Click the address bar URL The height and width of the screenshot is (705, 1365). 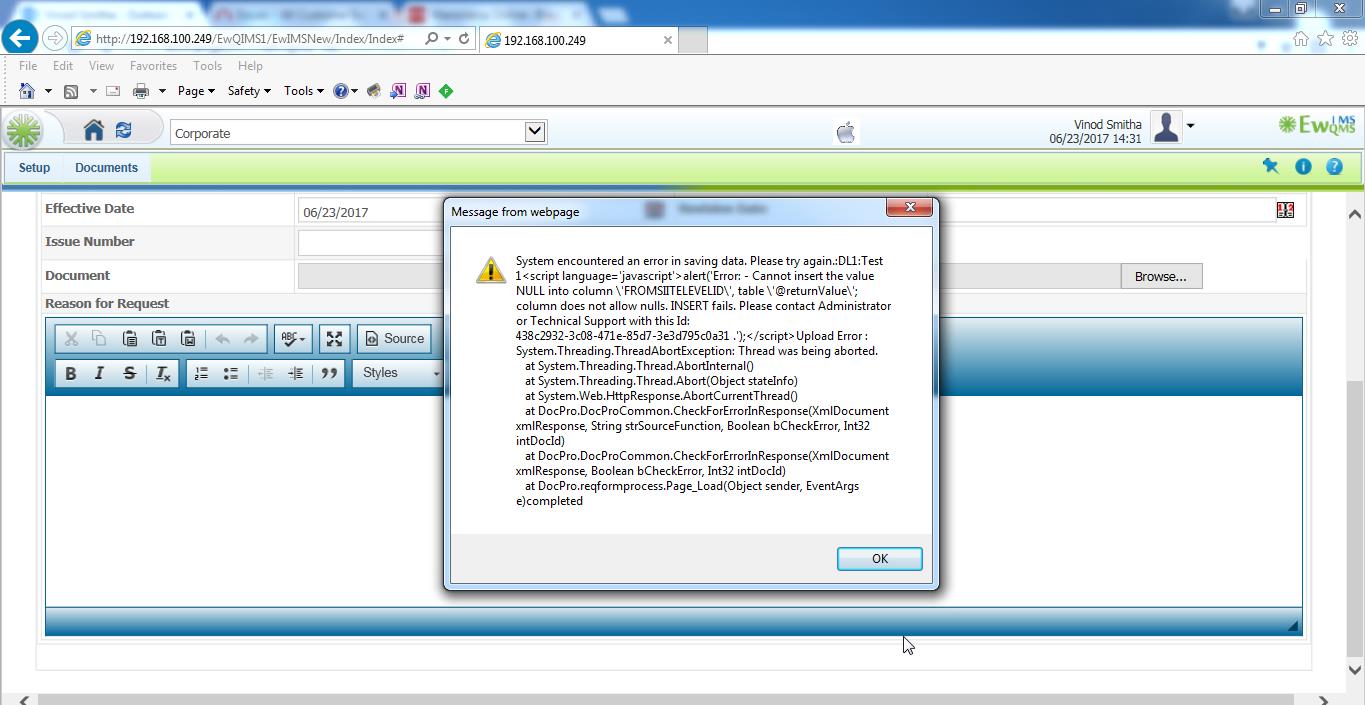(250, 39)
